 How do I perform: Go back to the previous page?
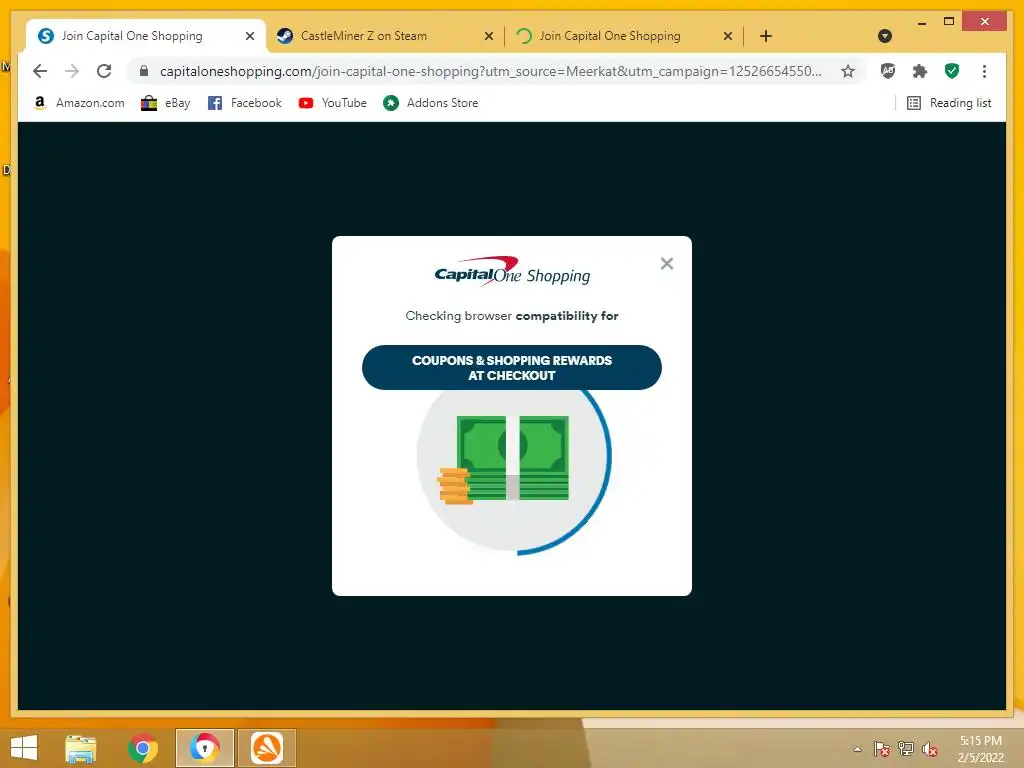pyautogui.click(x=40, y=71)
